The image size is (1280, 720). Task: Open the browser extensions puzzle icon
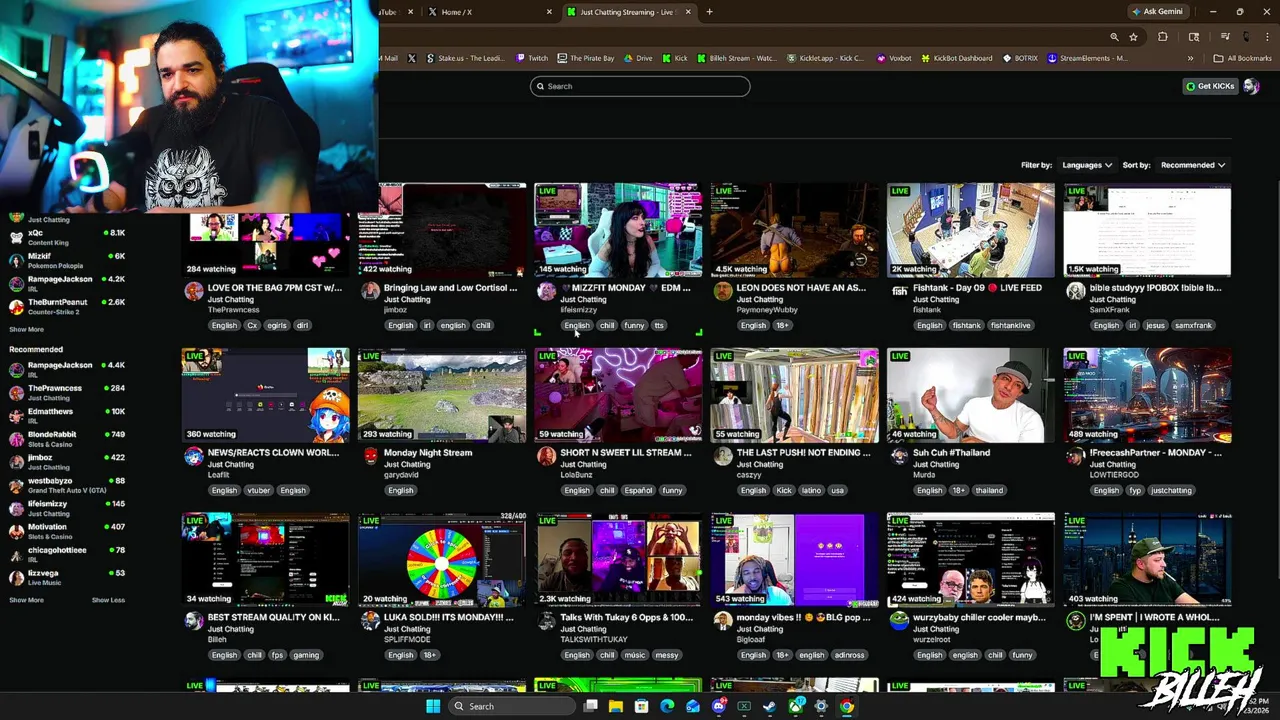[1163, 37]
